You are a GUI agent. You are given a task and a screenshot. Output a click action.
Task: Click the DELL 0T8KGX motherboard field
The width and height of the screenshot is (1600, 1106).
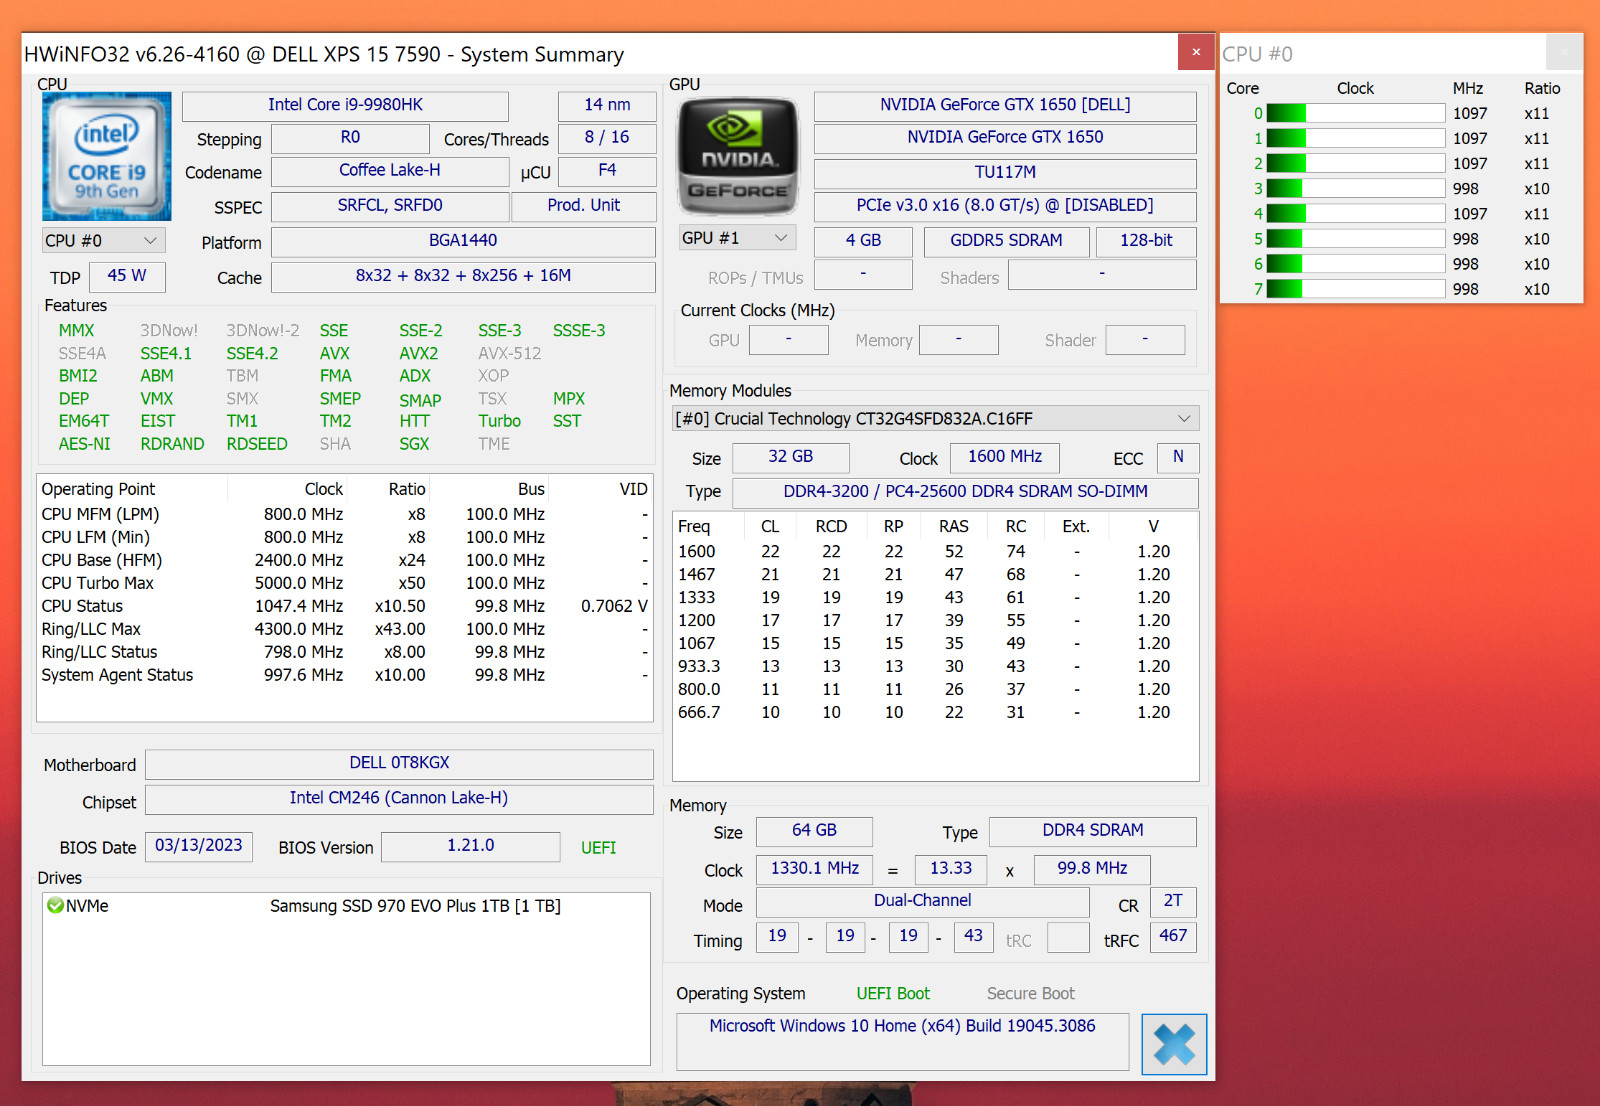tap(399, 764)
